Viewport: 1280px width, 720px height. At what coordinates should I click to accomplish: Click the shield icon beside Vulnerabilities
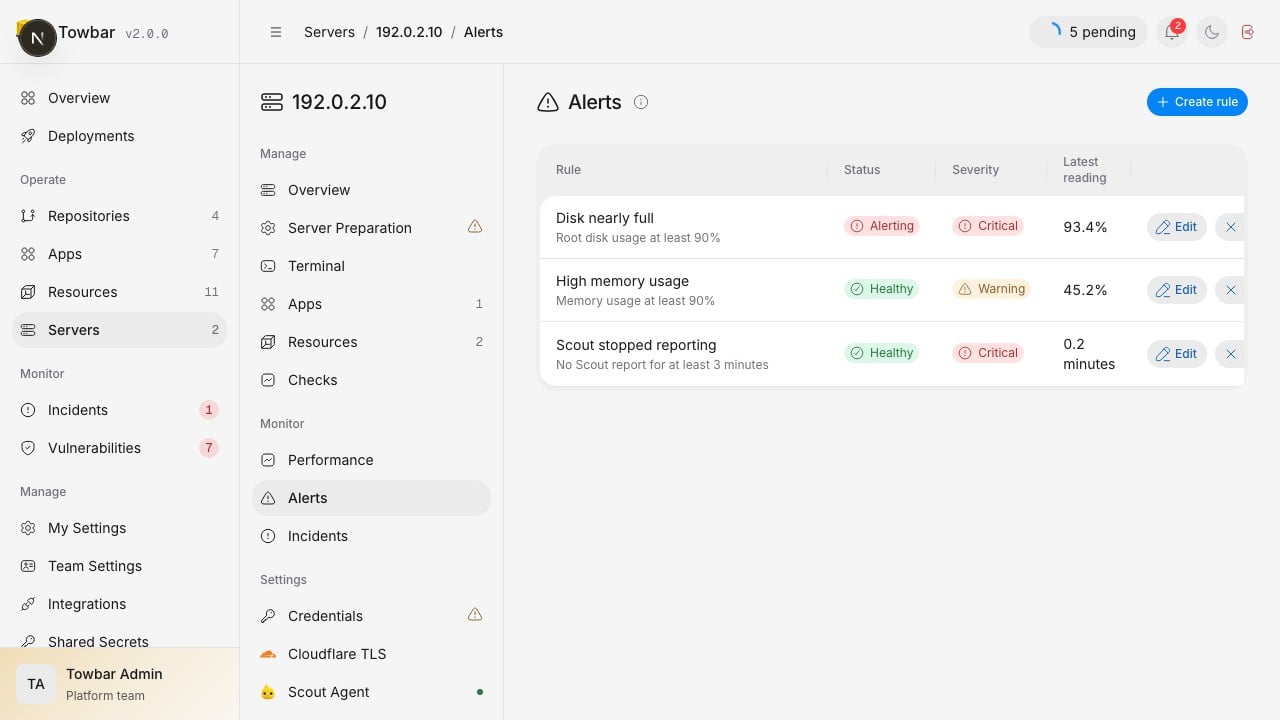[x=28, y=448]
